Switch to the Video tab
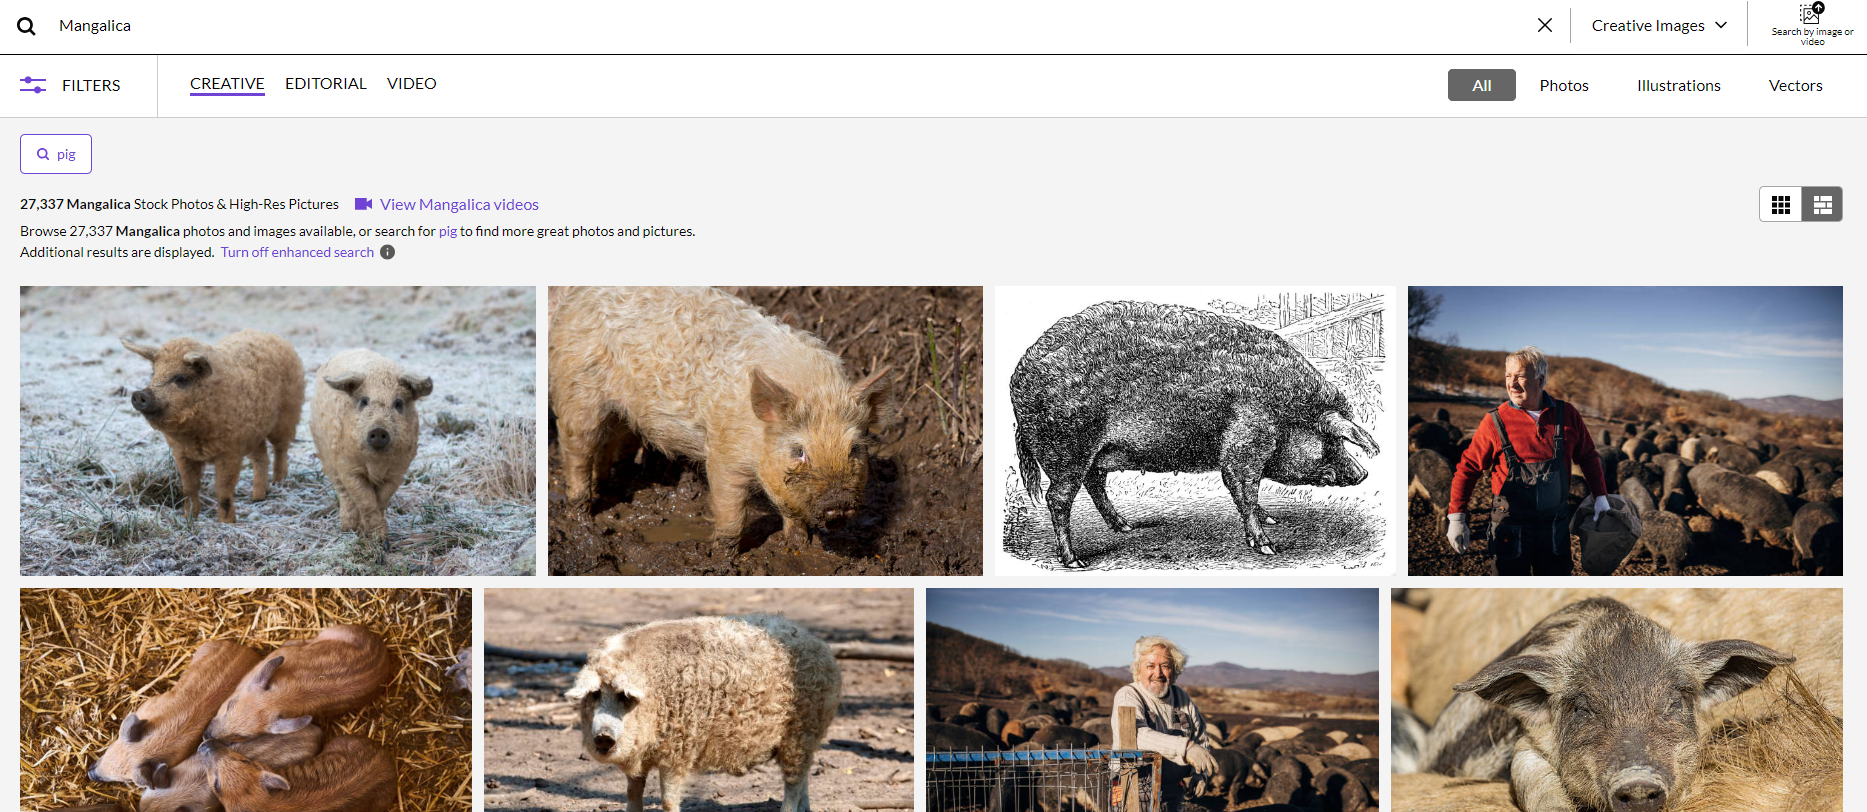Image resolution: width=1867 pixels, height=812 pixels. pos(411,84)
